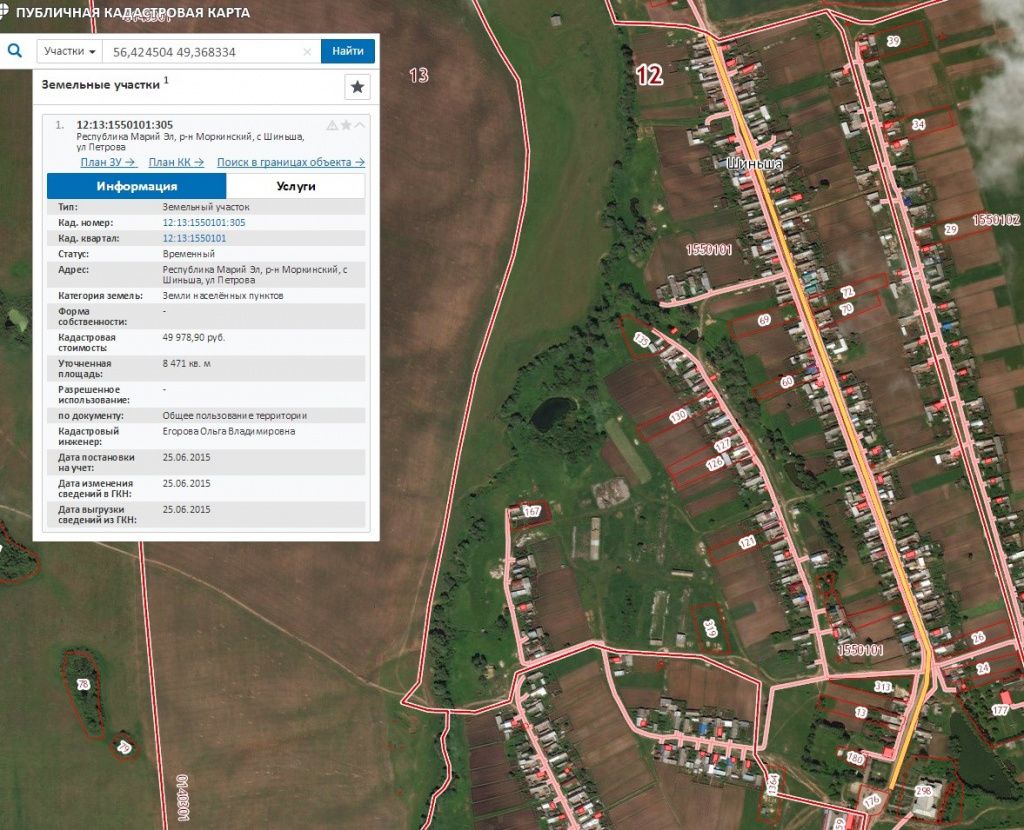Viewport: 1024px width, 830px height.
Task: Open the План ЗУ link
Action: 108,162
